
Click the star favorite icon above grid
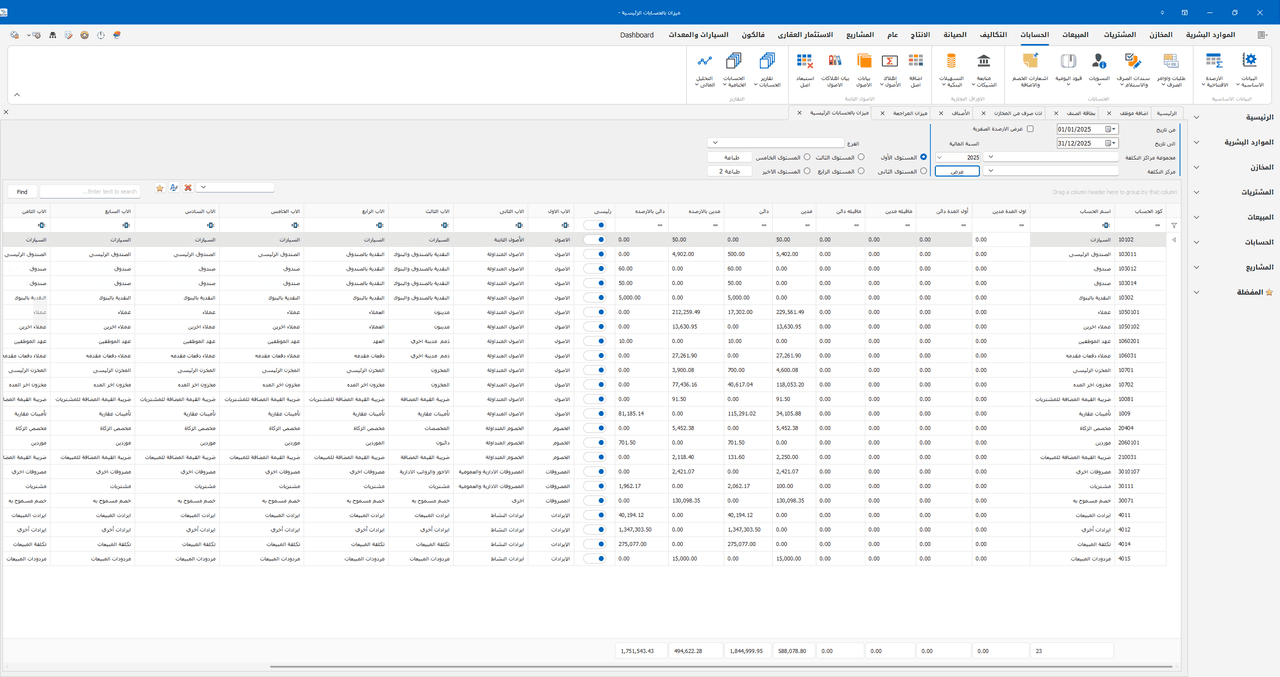160,188
